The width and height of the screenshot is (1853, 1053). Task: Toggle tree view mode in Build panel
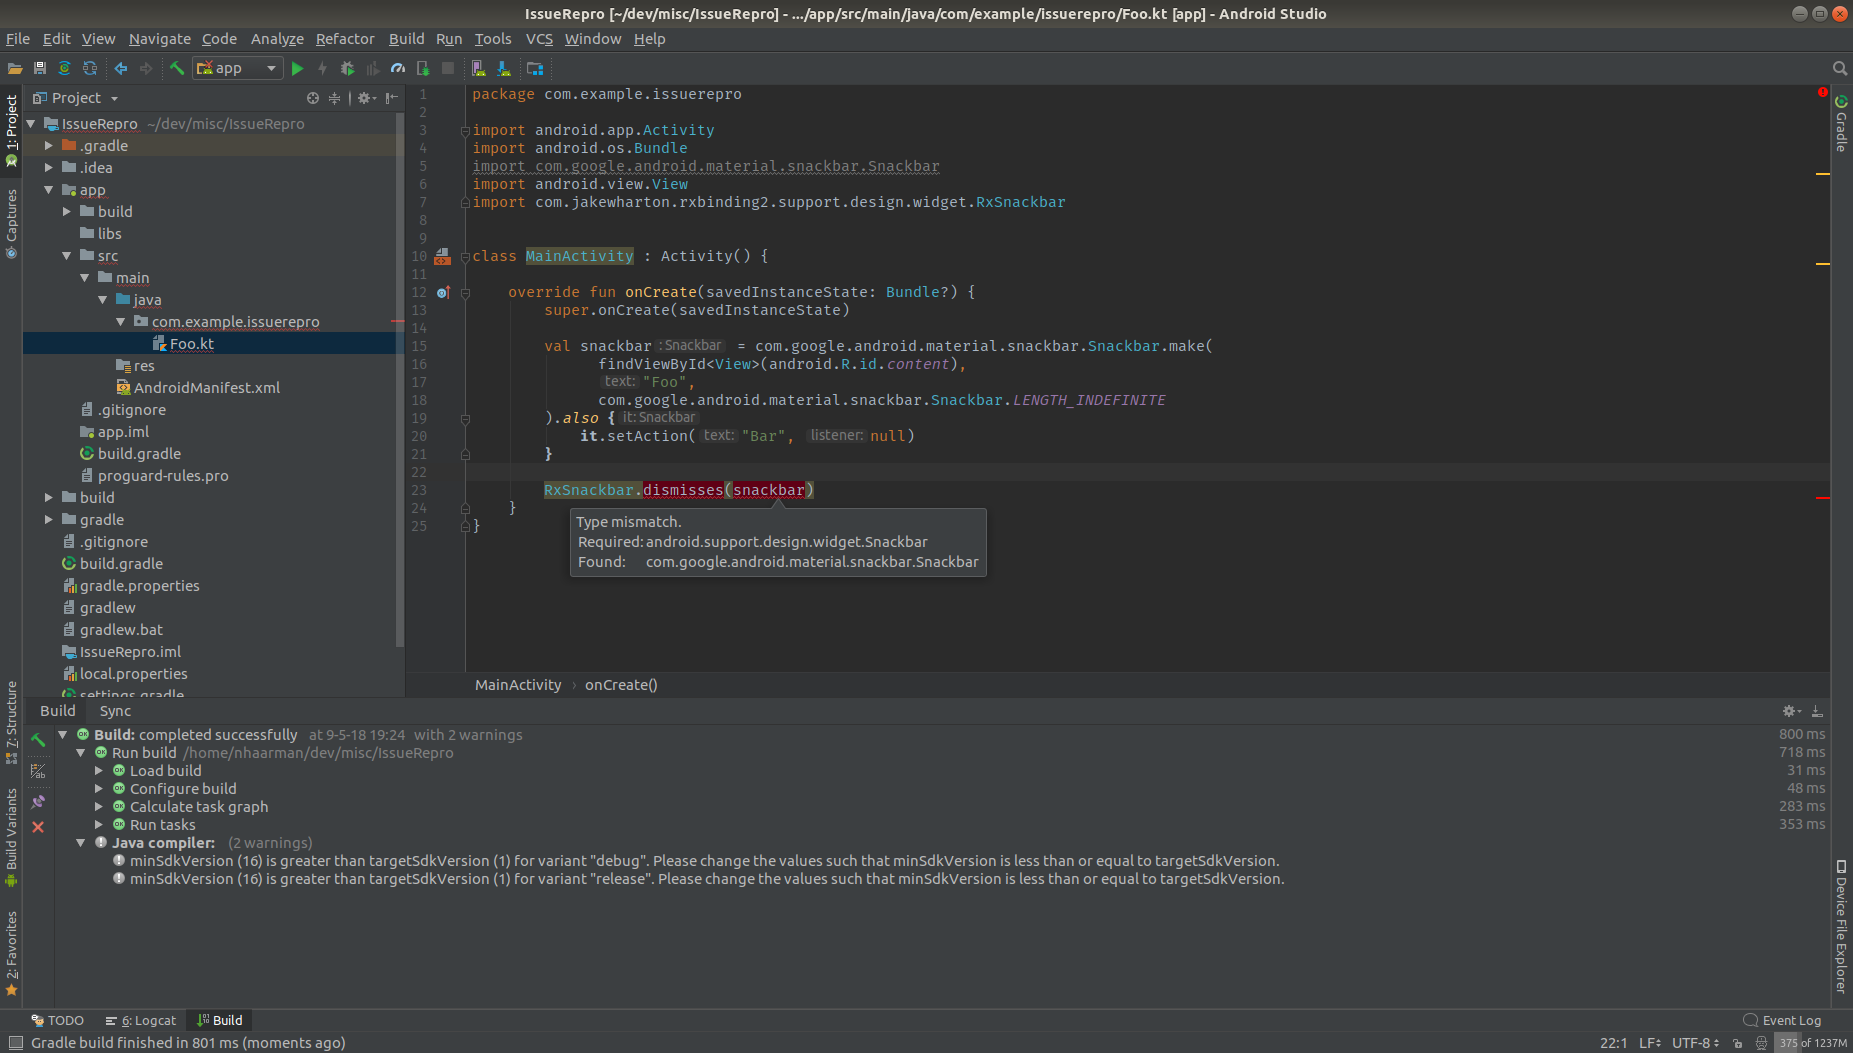pyautogui.click(x=38, y=771)
